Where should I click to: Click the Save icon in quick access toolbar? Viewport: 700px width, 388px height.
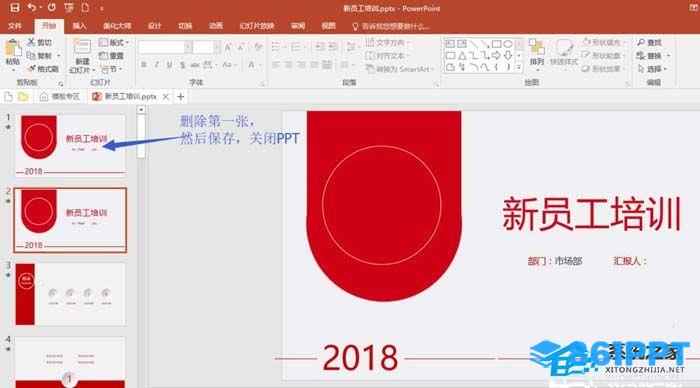pos(15,8)
